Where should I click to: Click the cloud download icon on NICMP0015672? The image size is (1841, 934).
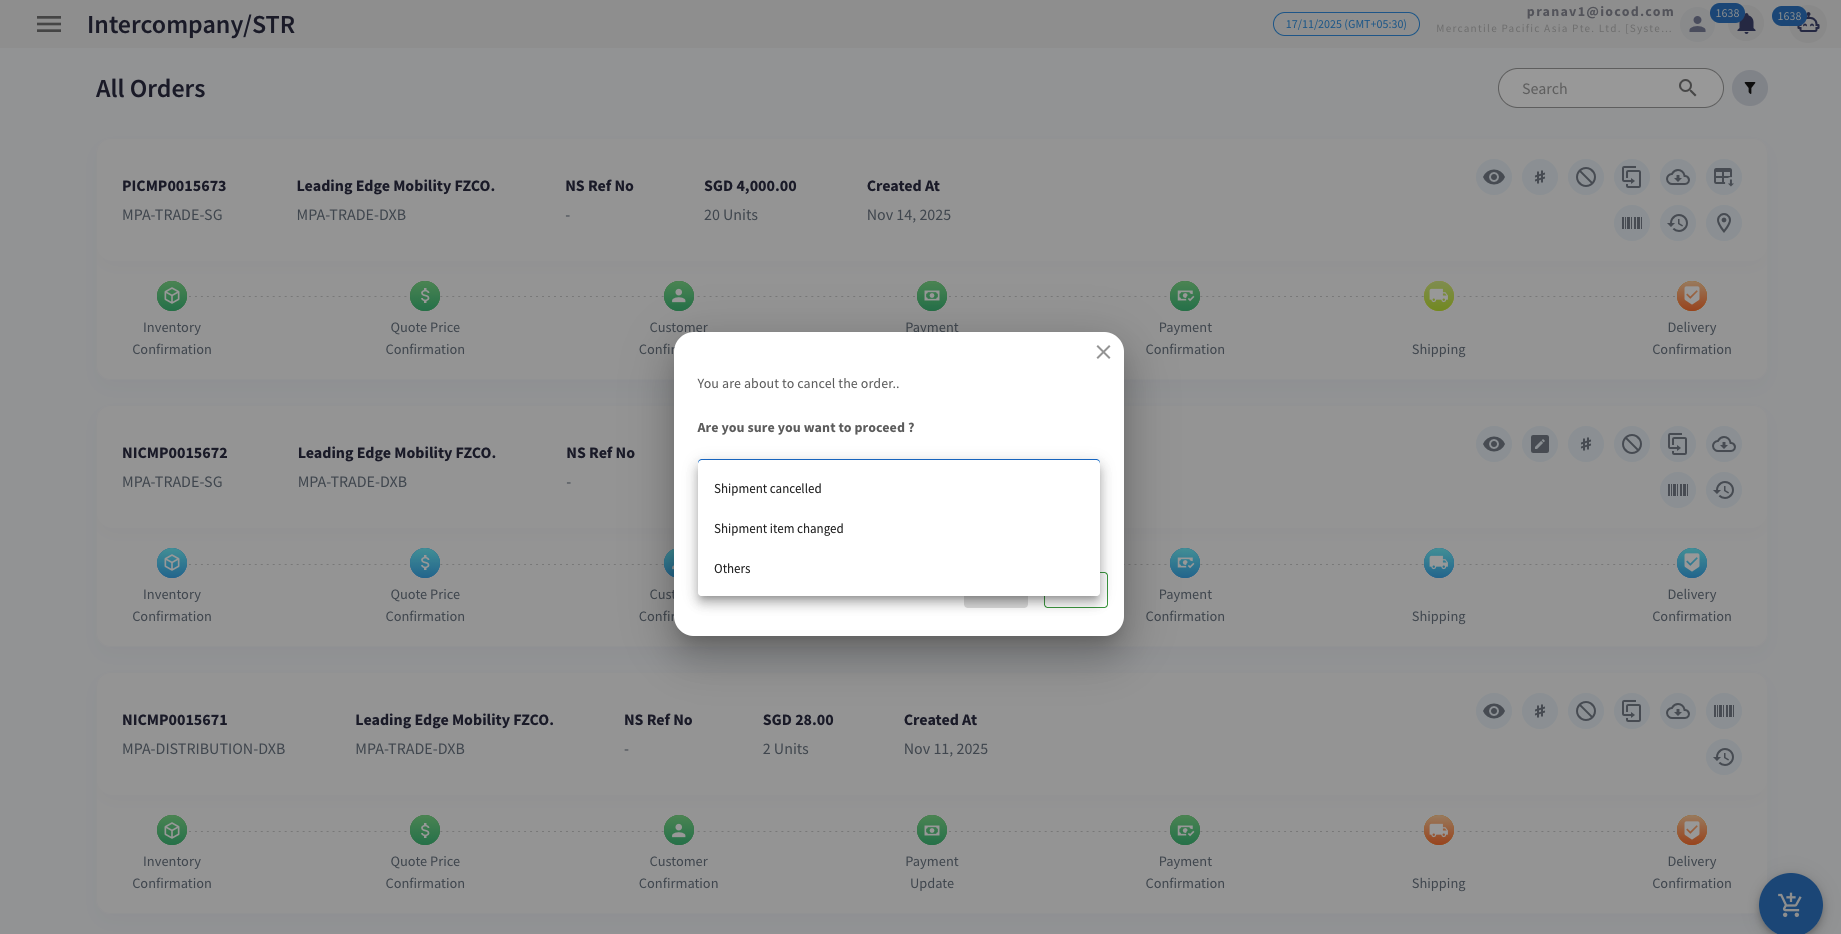click(x=1724, y=444)
